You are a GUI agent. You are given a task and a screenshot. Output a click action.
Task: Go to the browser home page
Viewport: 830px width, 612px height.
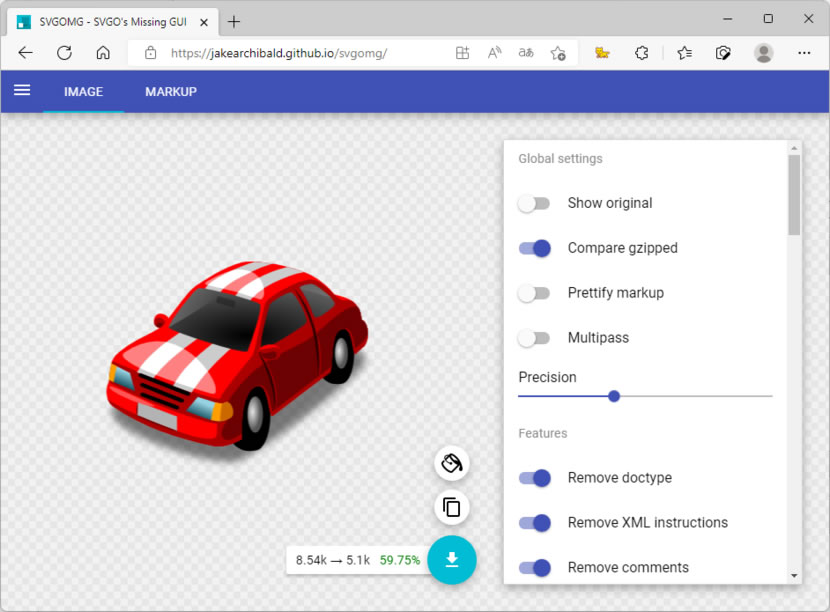coord(103,53)
